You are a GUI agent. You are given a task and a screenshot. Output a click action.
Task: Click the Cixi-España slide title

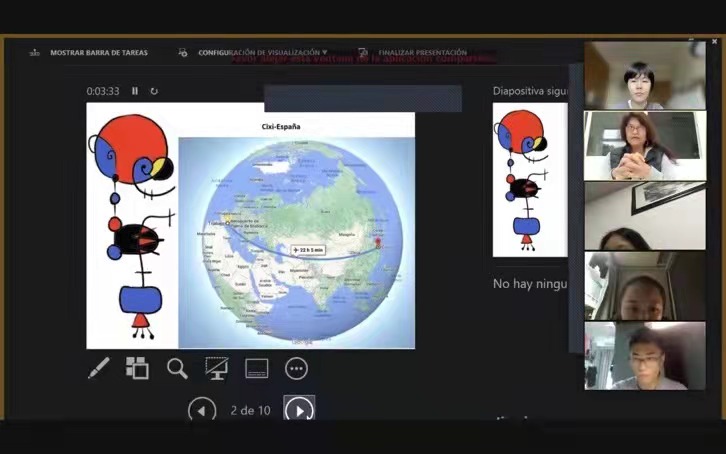tap(281, 126)
